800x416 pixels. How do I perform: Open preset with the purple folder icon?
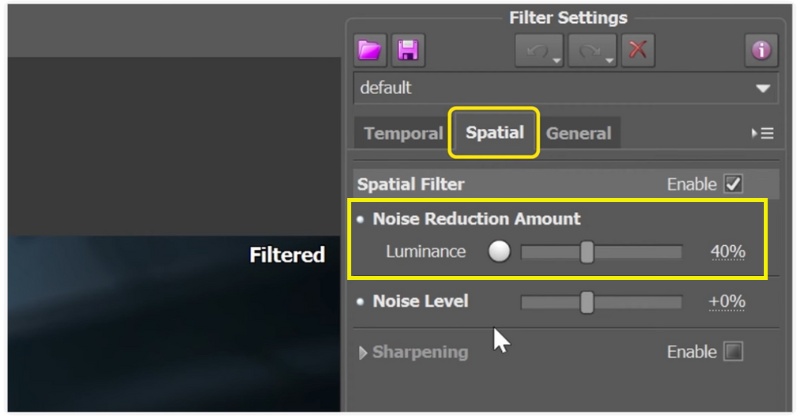pos(370,50)
